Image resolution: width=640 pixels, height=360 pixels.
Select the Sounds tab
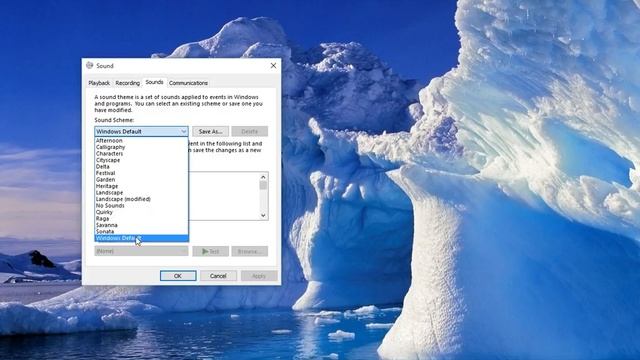click(x=154, y=82)
